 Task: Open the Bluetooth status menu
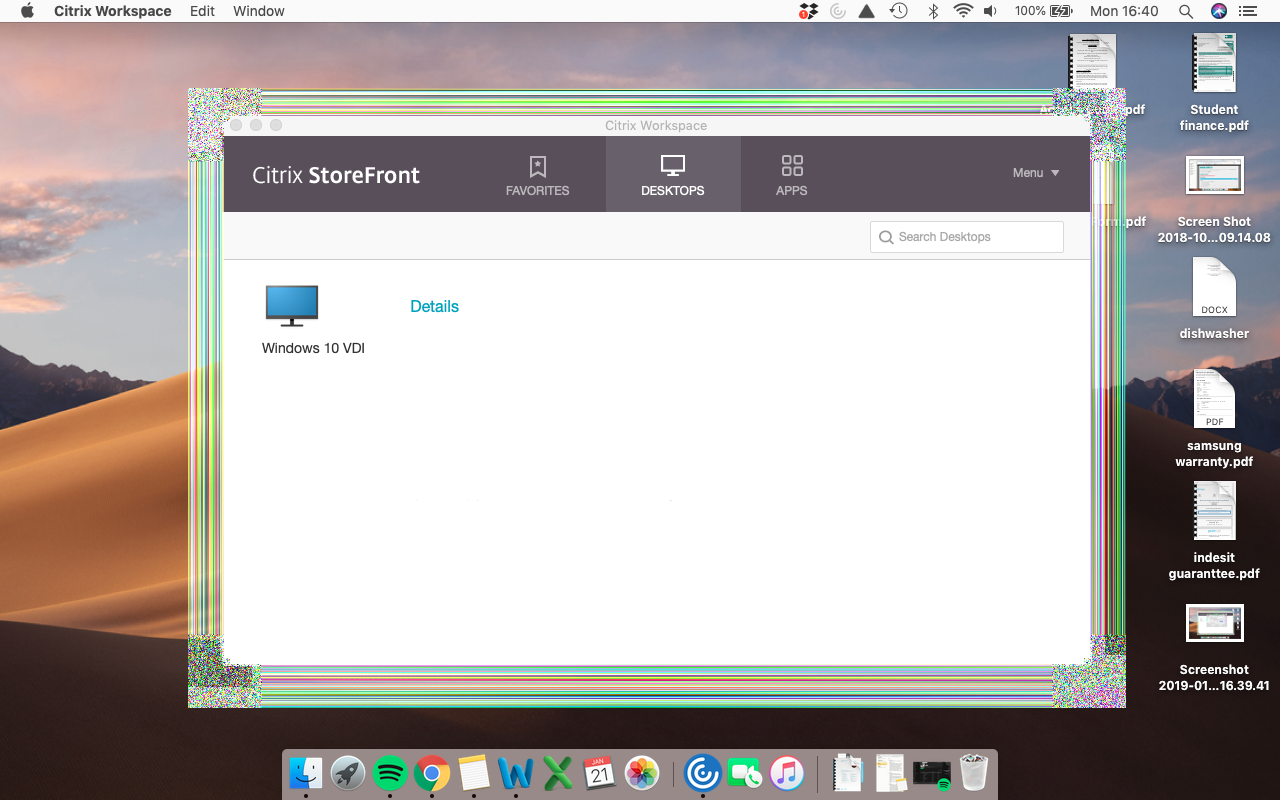933,11
